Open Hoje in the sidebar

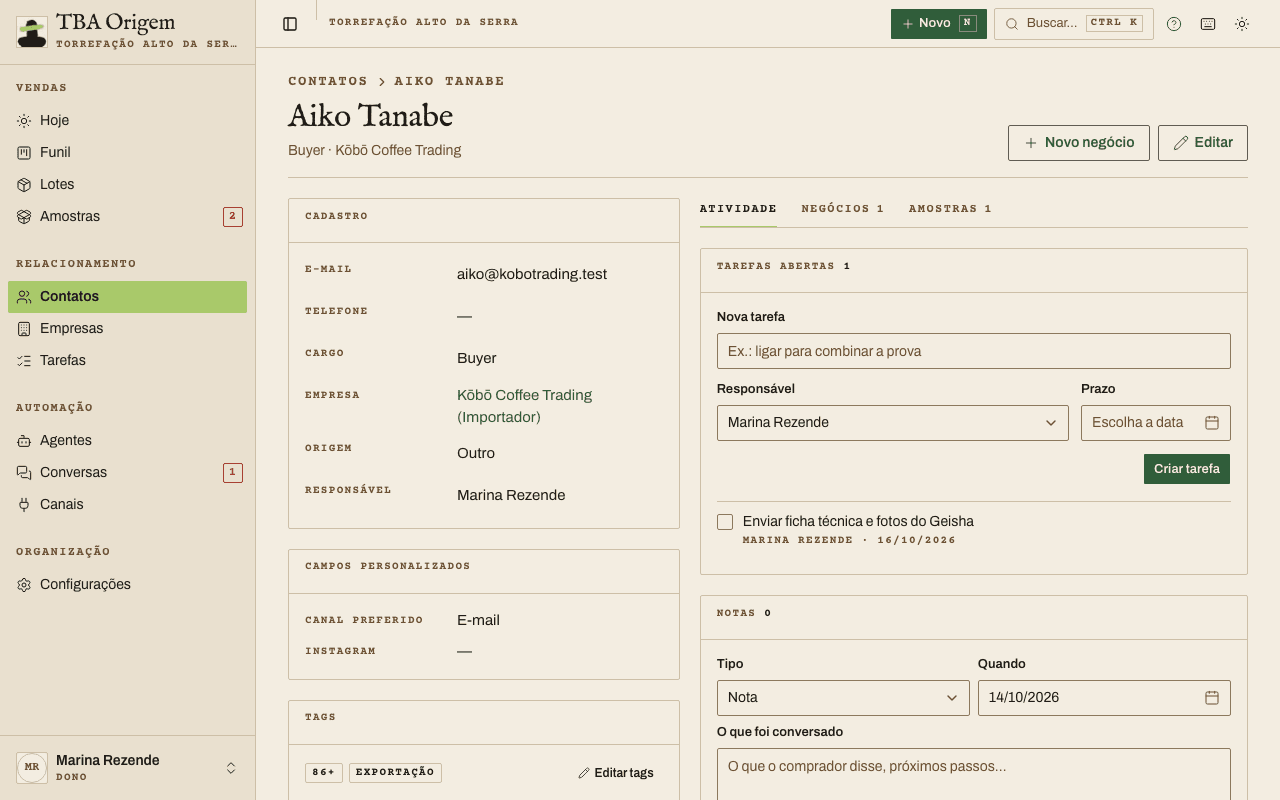pyautogui.click(x=127, y=120)
